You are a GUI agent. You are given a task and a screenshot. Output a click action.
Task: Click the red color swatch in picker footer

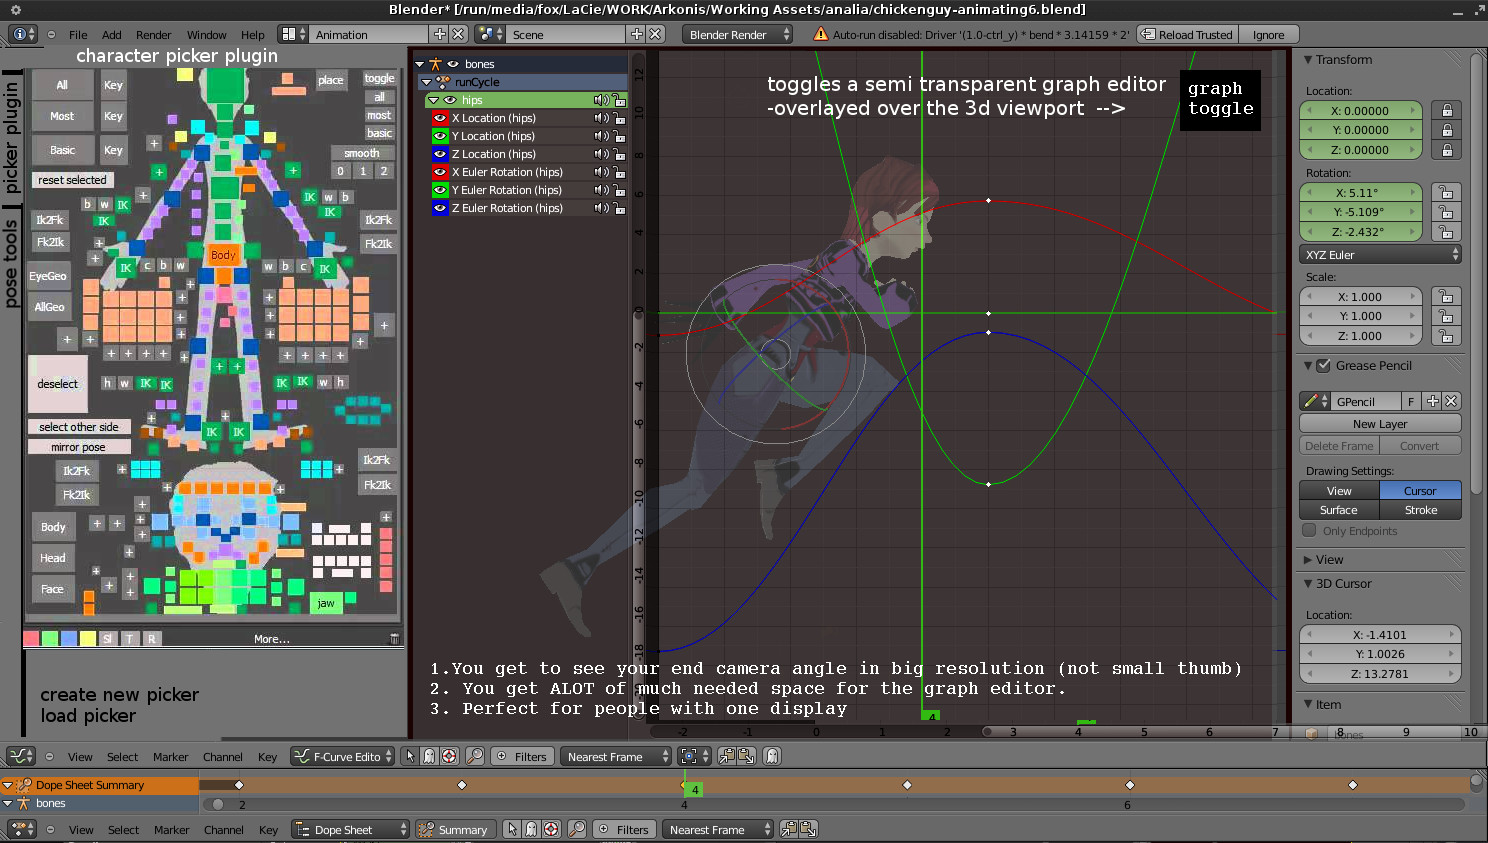click(31, 638)
